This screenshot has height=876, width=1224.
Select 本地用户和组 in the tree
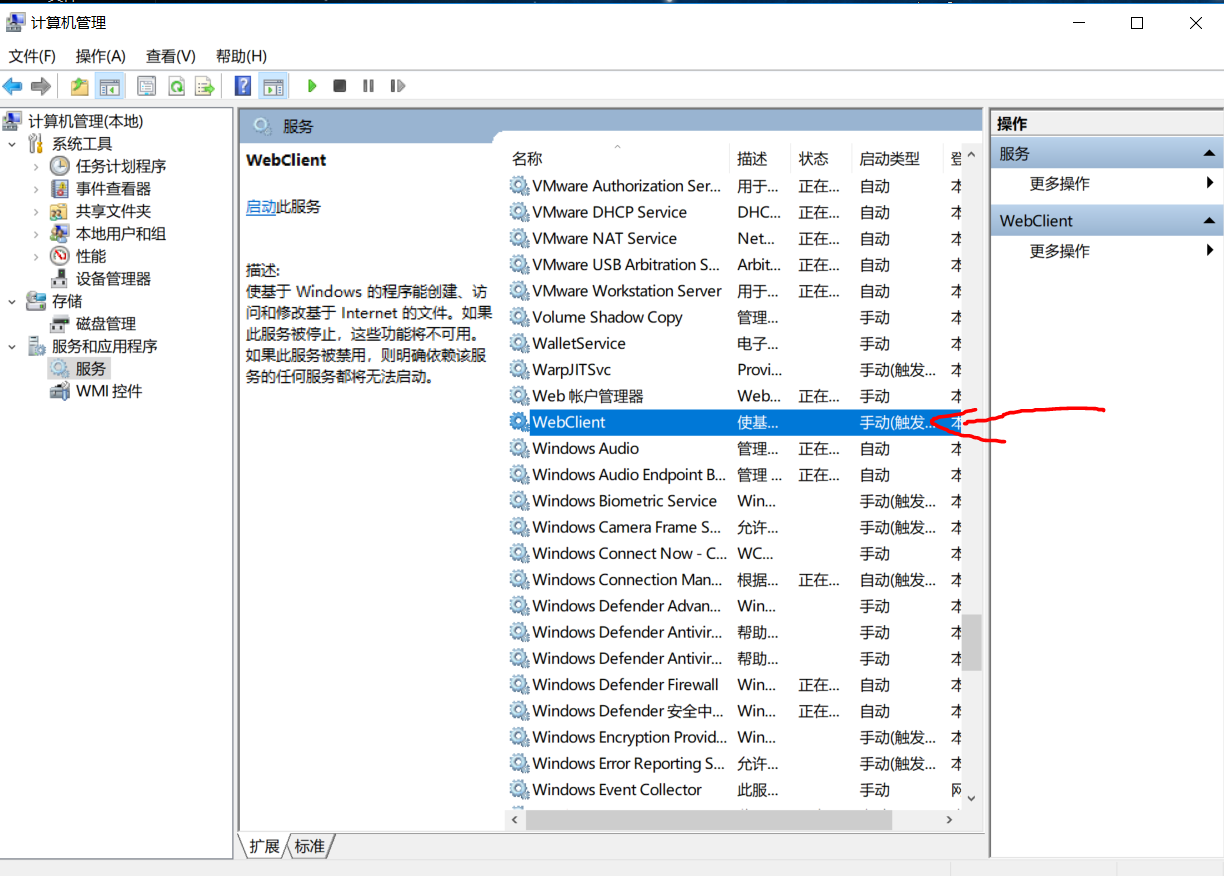[x=121, y=234]
